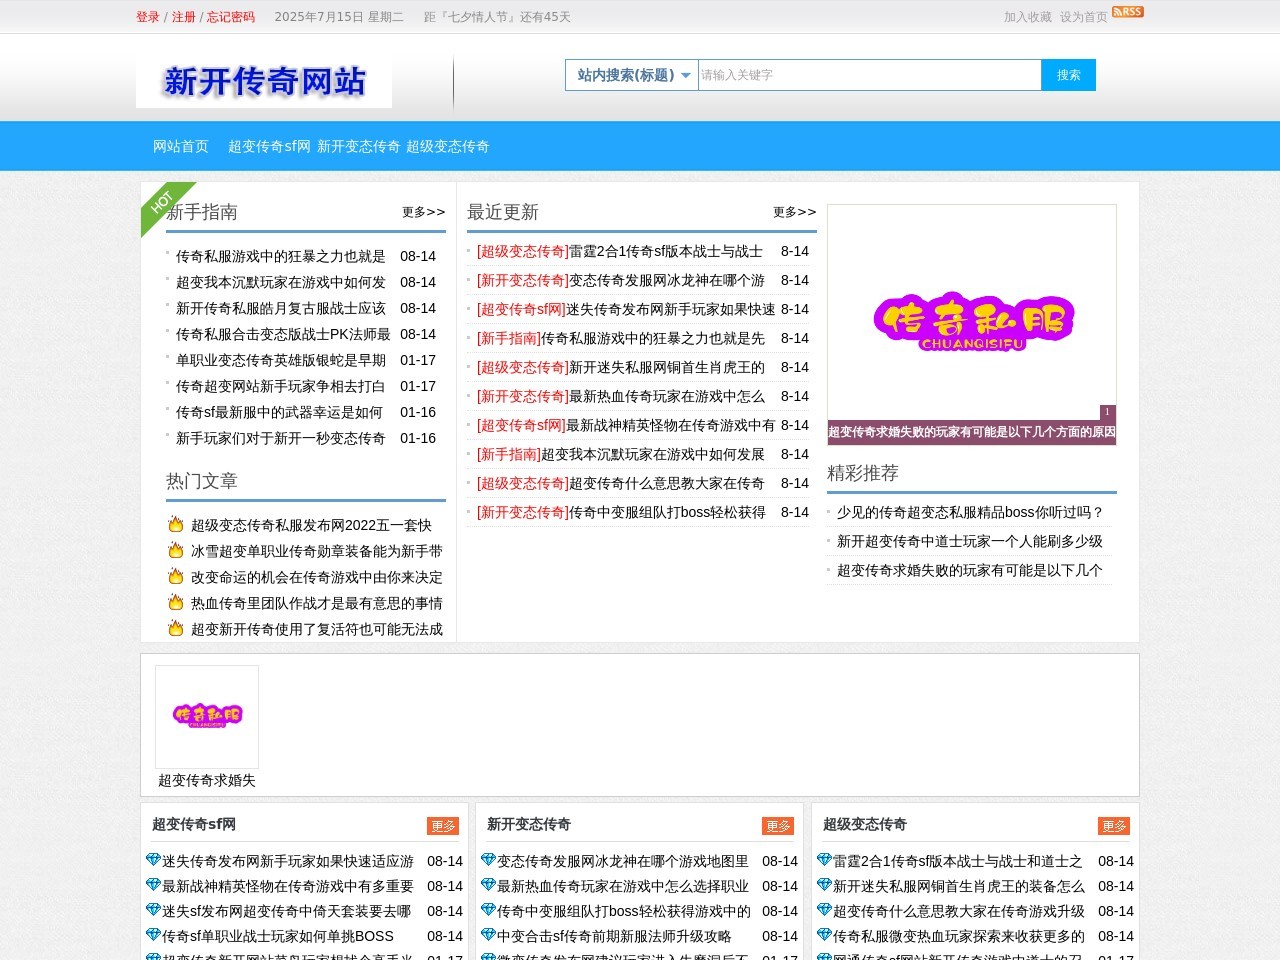Click the keyword search input field
Image resolution: width=1280 pixels, height=960 pixels.
pos(869,75)
